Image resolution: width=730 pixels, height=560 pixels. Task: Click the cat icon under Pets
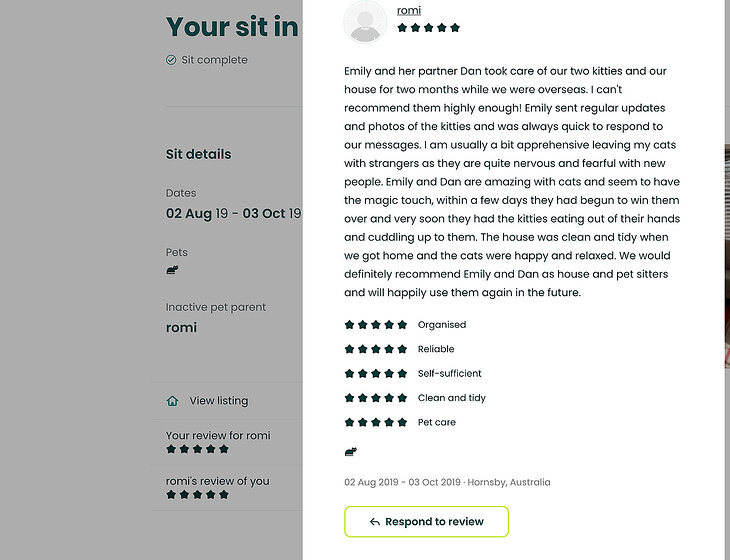coord(172,270)
